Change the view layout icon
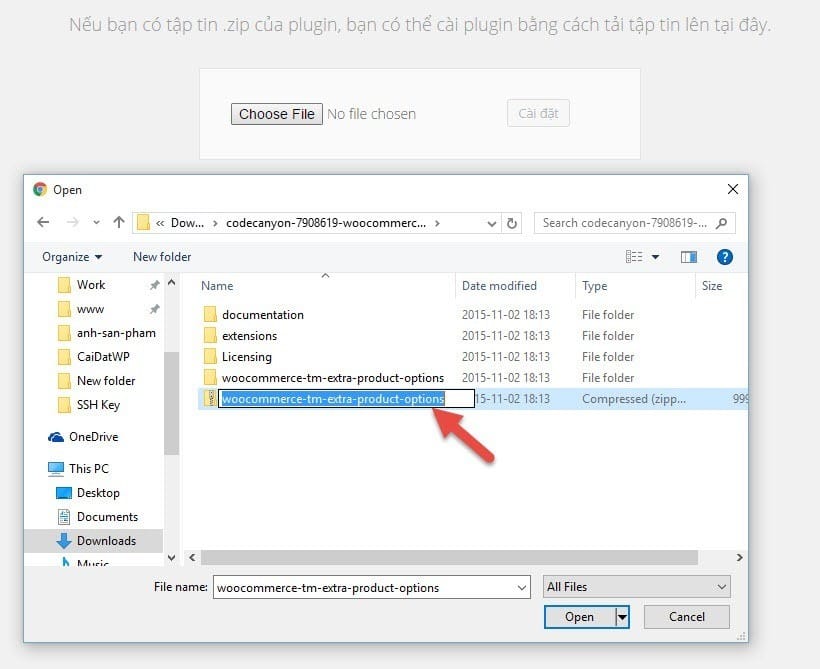820x669 pixels. coord(634,256)
